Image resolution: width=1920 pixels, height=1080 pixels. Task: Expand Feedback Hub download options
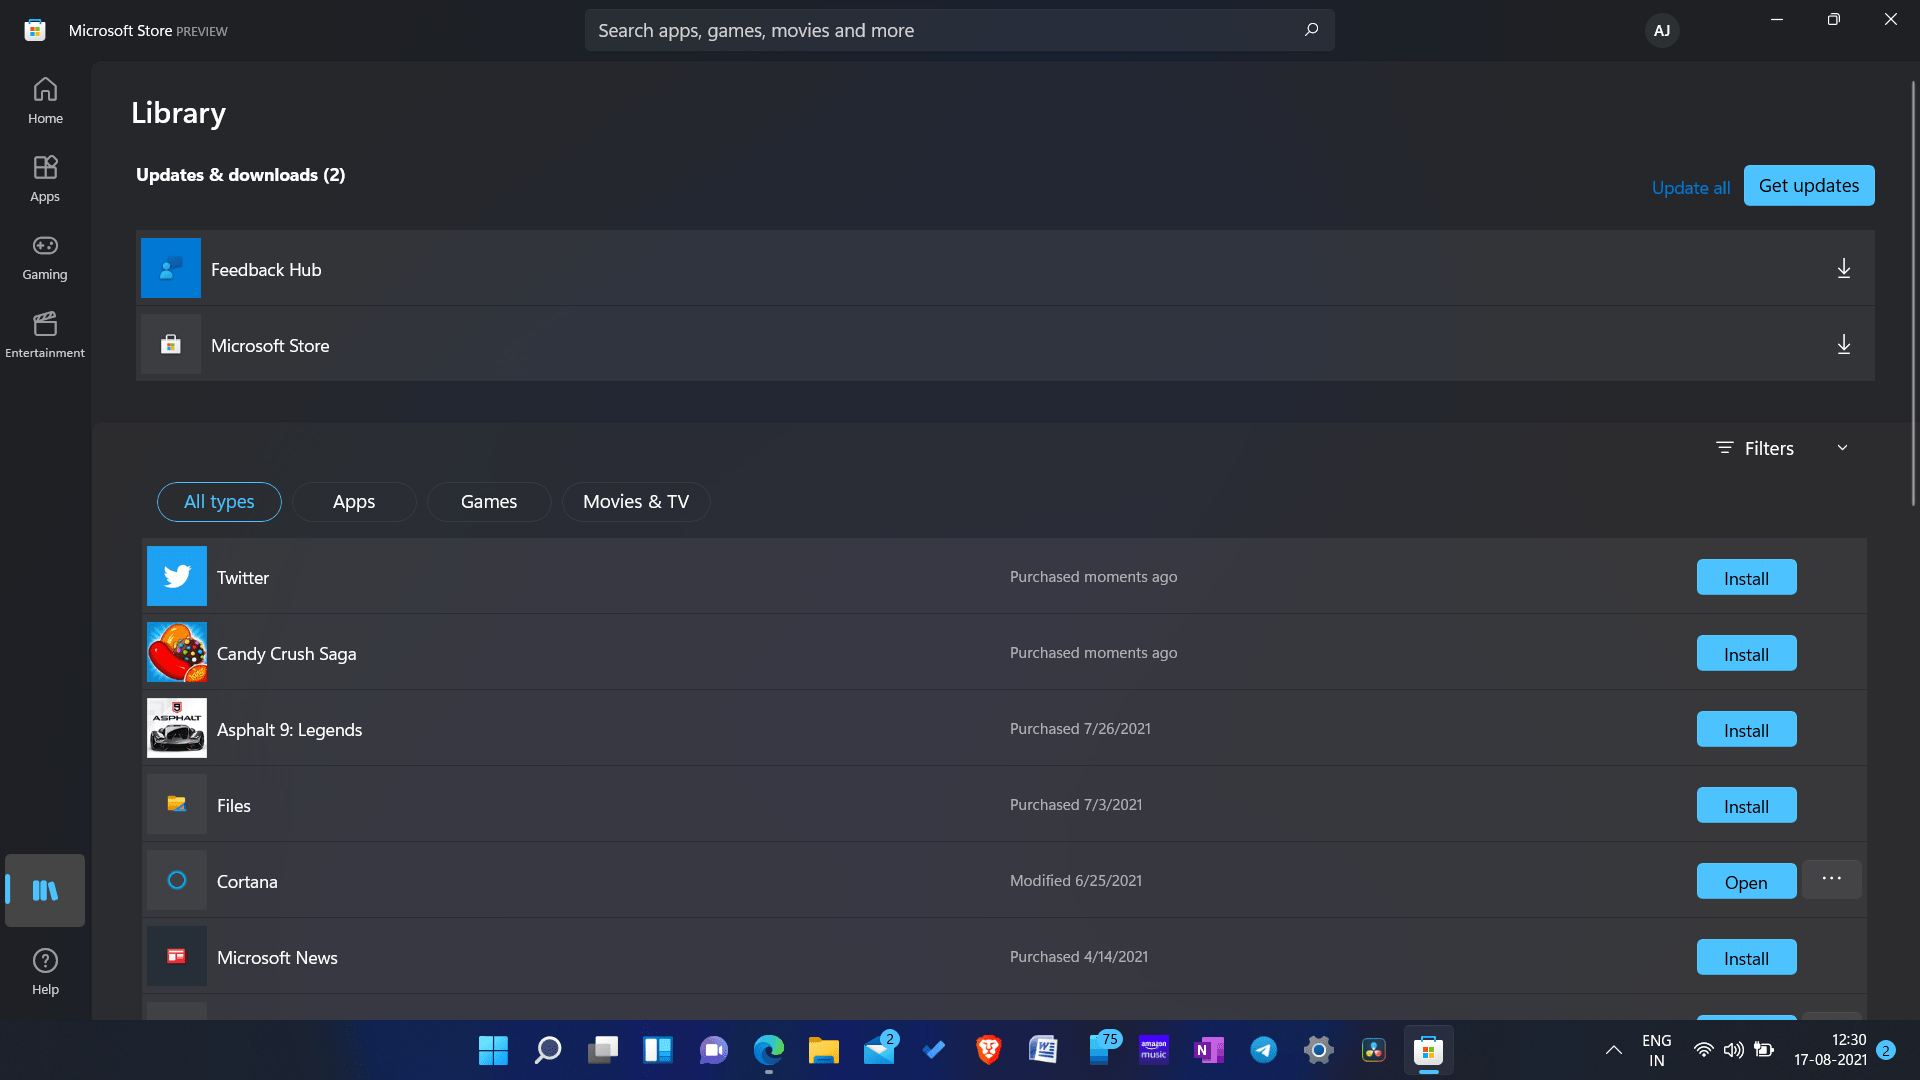pyautogui.click(x=1842, y=268)
